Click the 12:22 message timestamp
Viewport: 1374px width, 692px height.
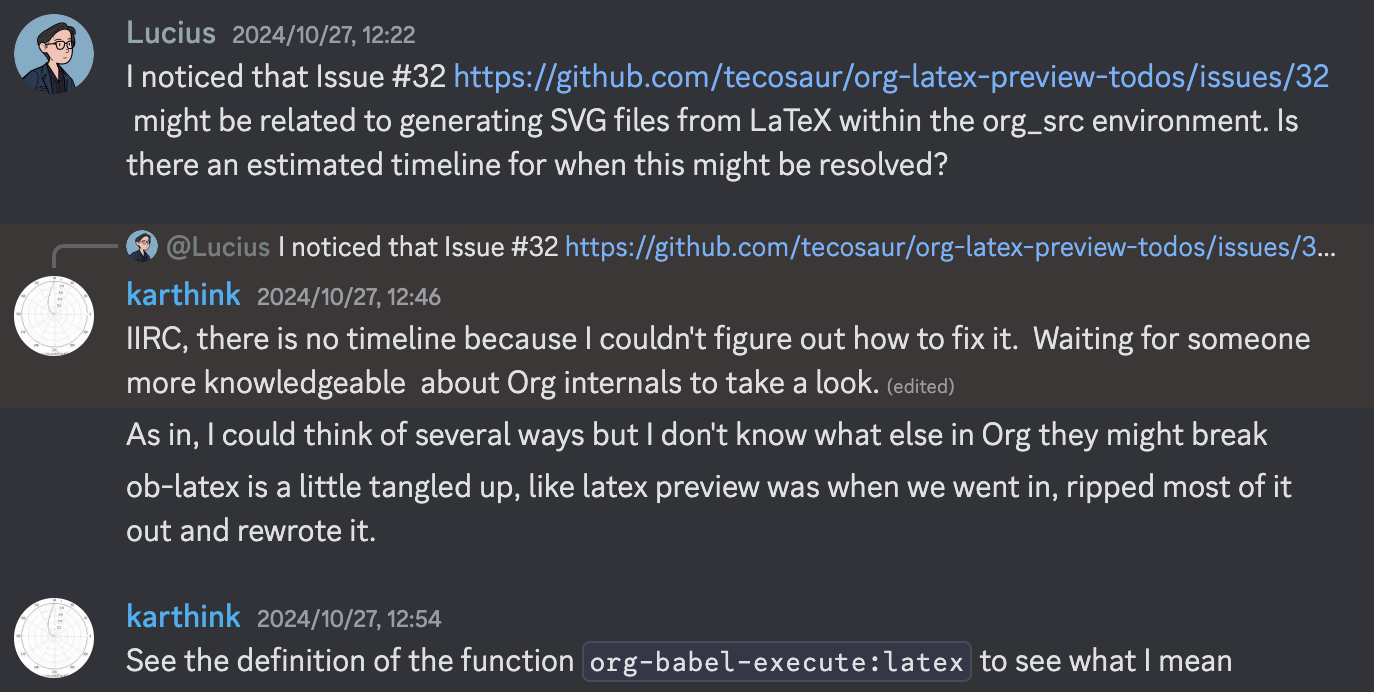point(323,35)
